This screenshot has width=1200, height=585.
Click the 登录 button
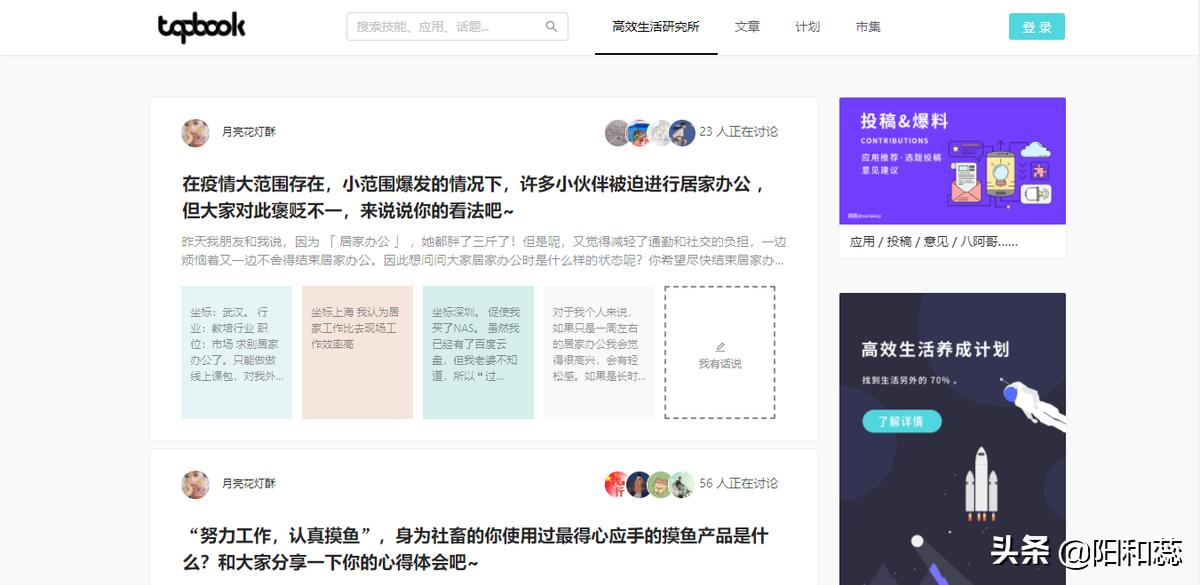point(1036,26)
